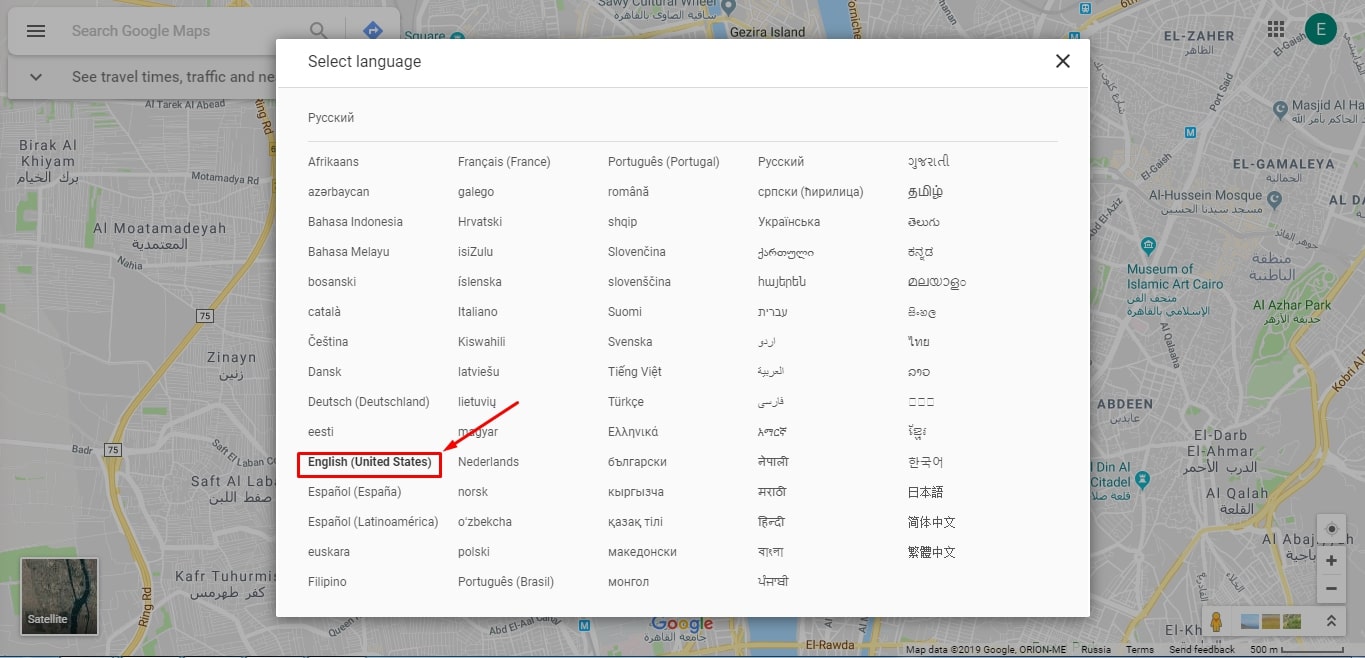
Task: Choose polski language
Action: [x=474, y=552]
